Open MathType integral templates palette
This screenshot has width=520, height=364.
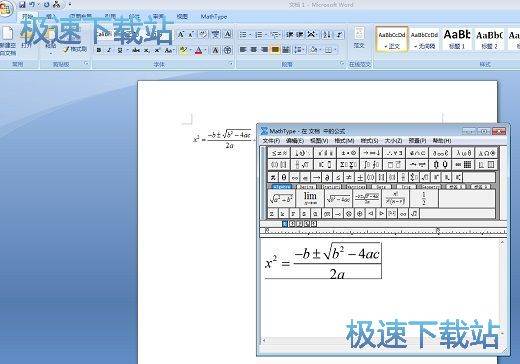(x=371, y=164)
